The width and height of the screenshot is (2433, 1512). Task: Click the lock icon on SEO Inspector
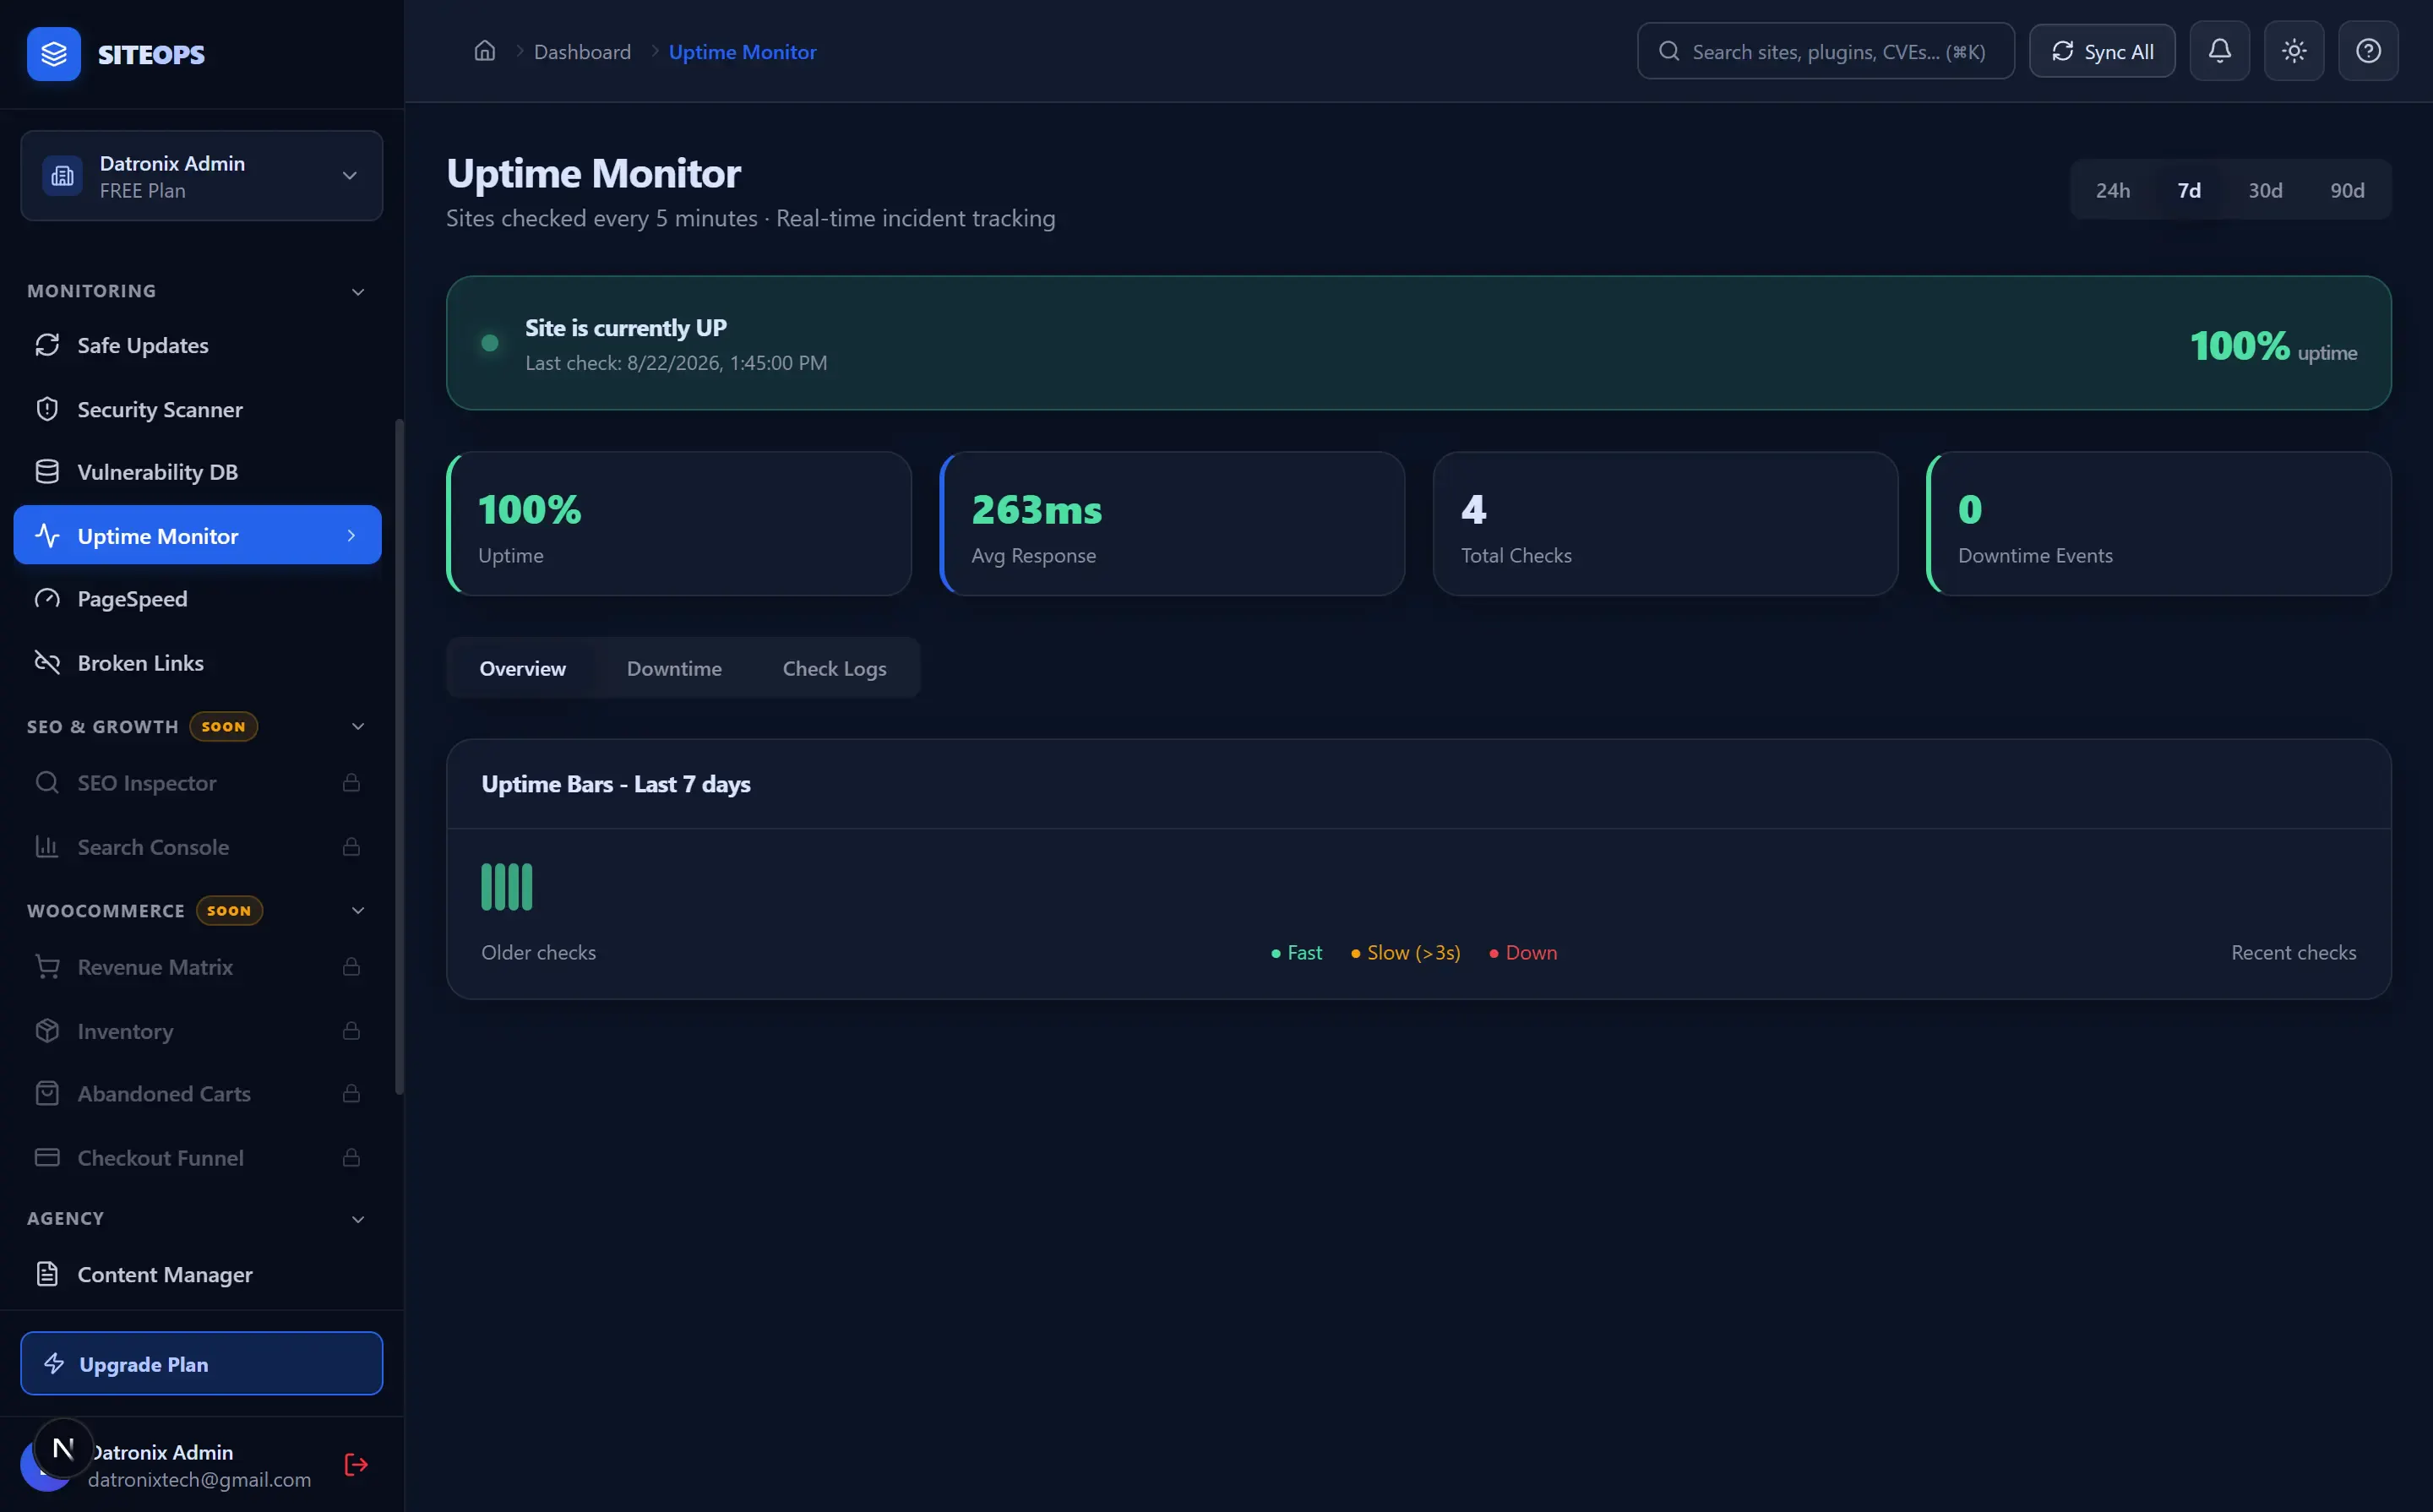[x=351, y=783]
